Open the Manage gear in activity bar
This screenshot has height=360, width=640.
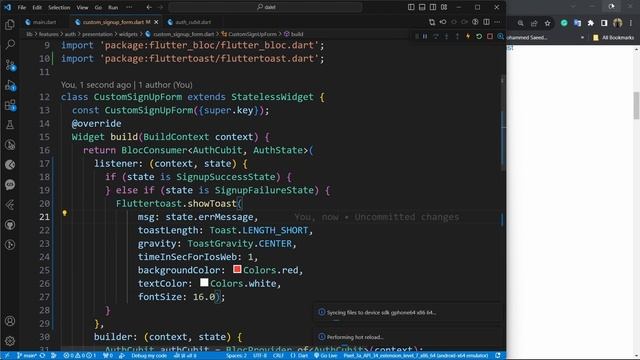click(x=10, y=340)
